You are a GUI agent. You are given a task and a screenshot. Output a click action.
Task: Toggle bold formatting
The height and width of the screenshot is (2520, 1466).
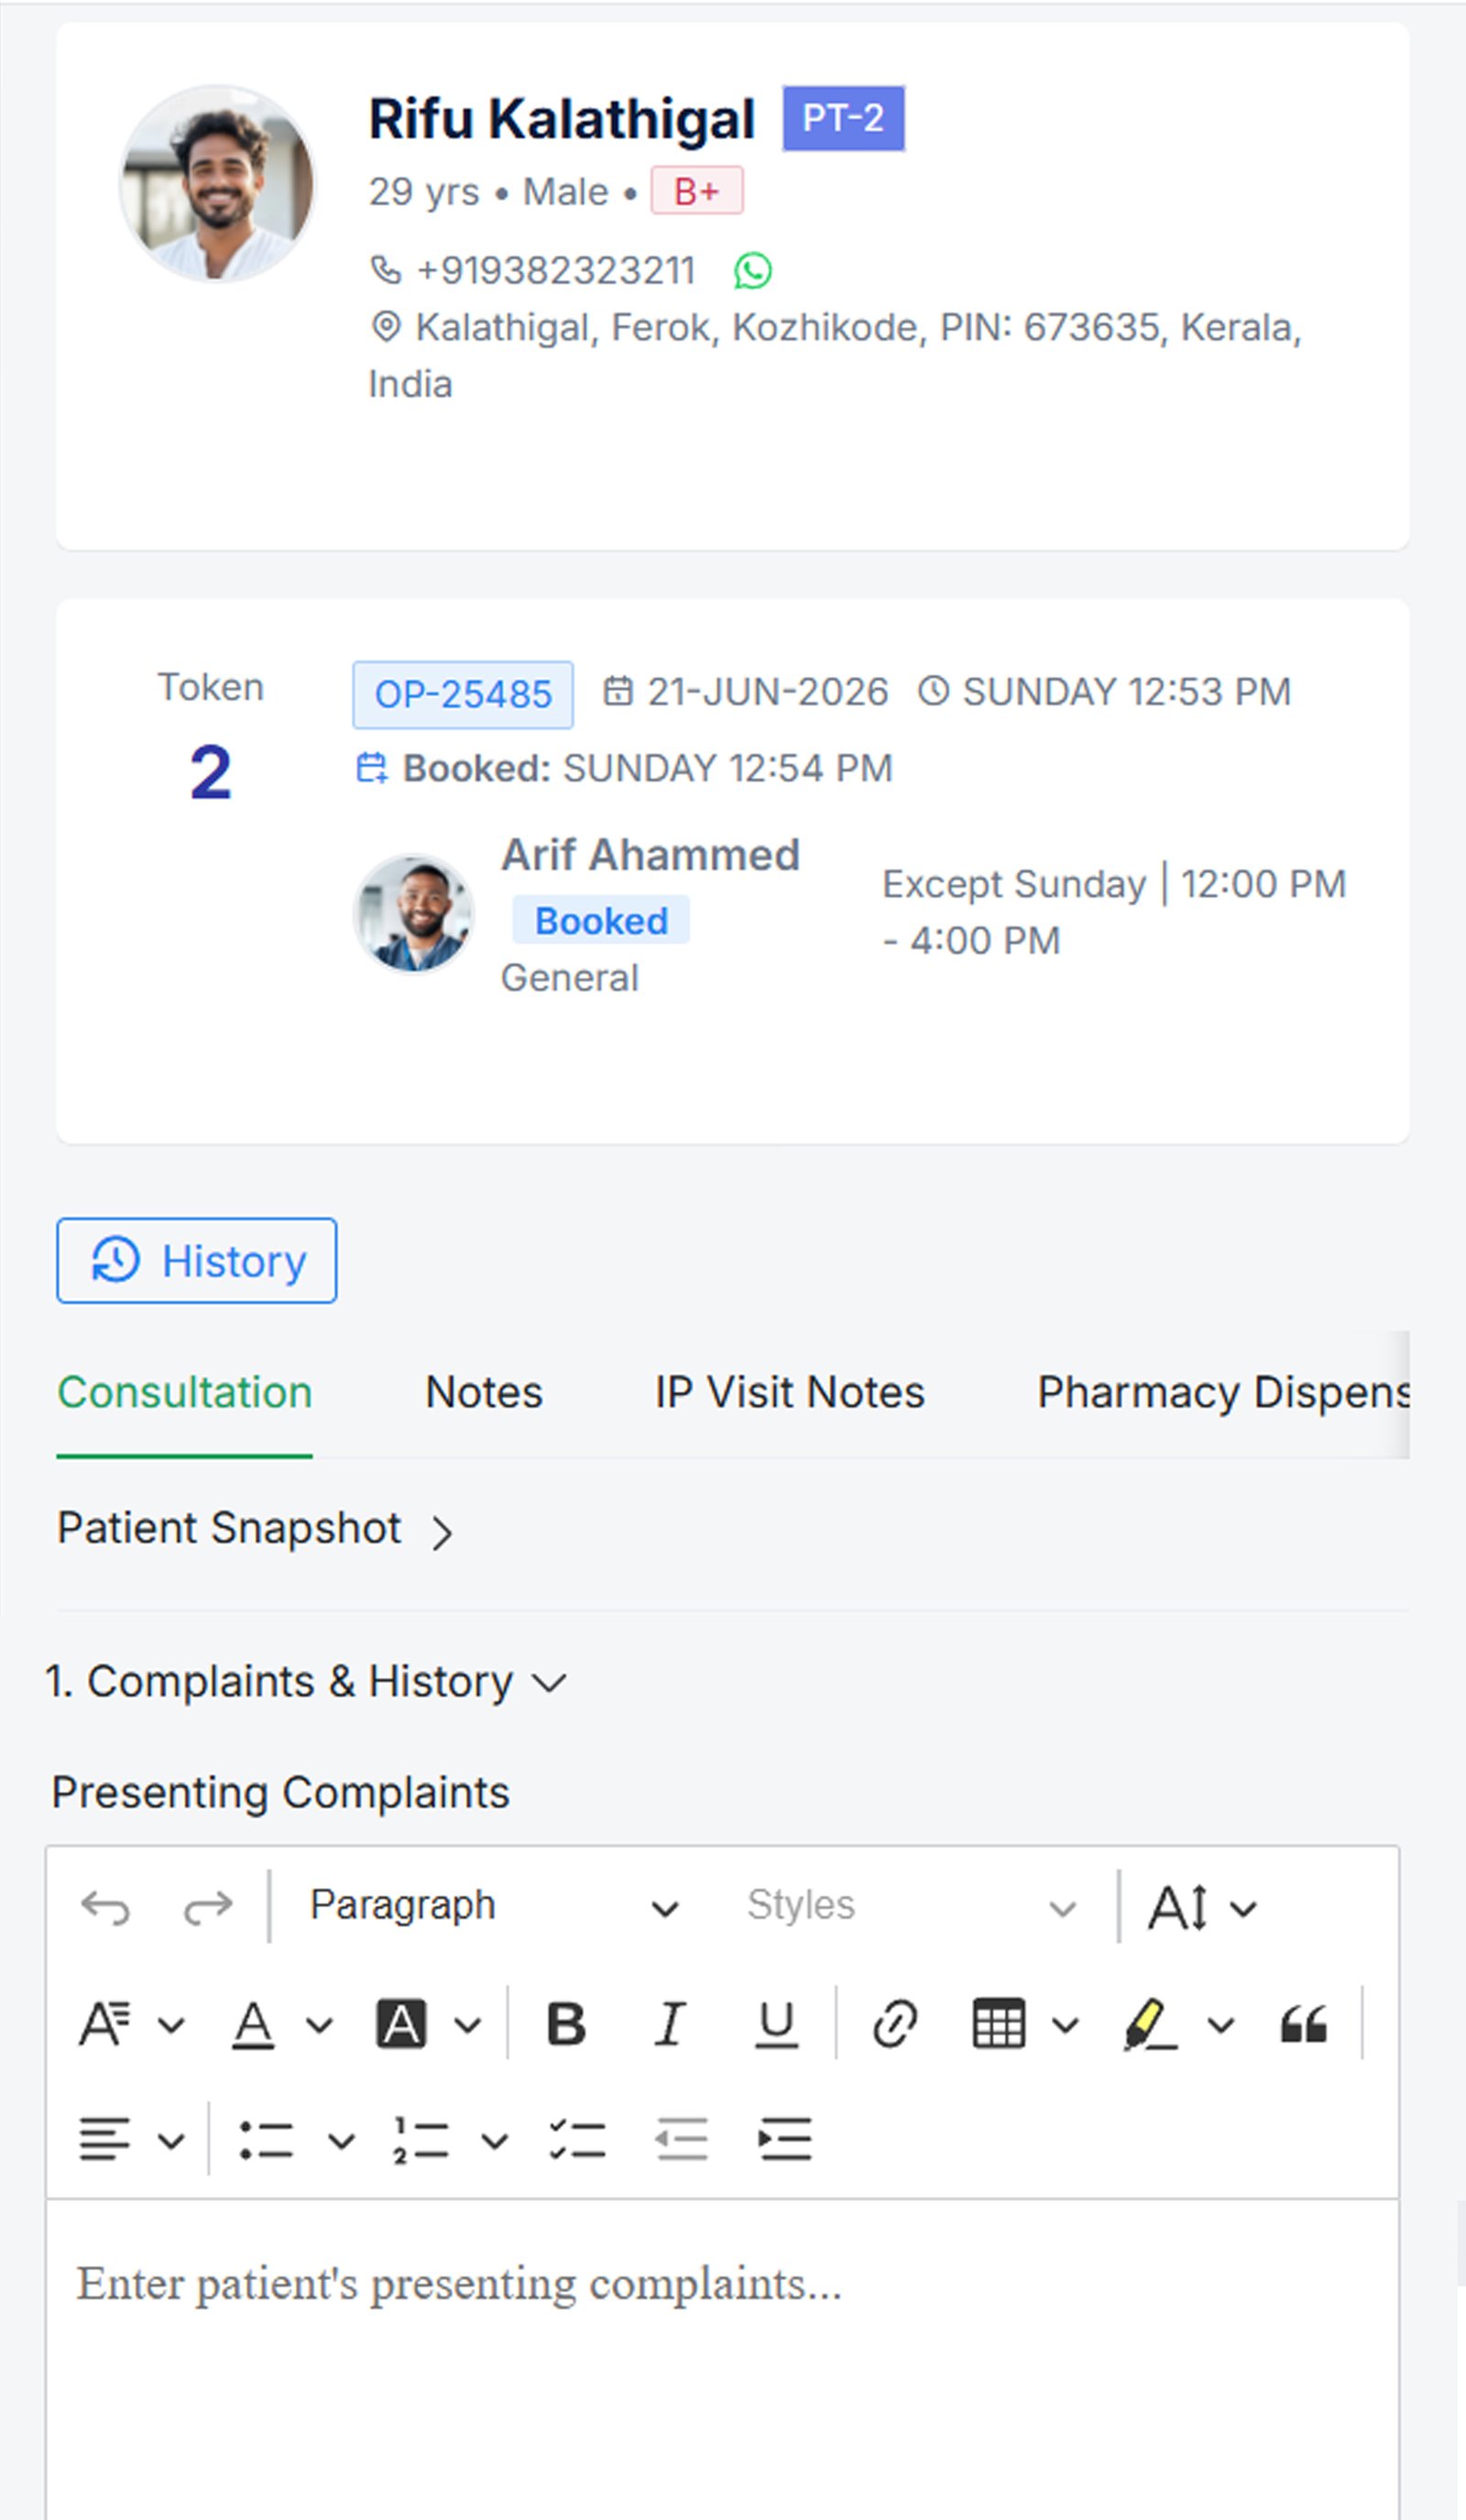pyautogui.click(x=566, y=2025)
